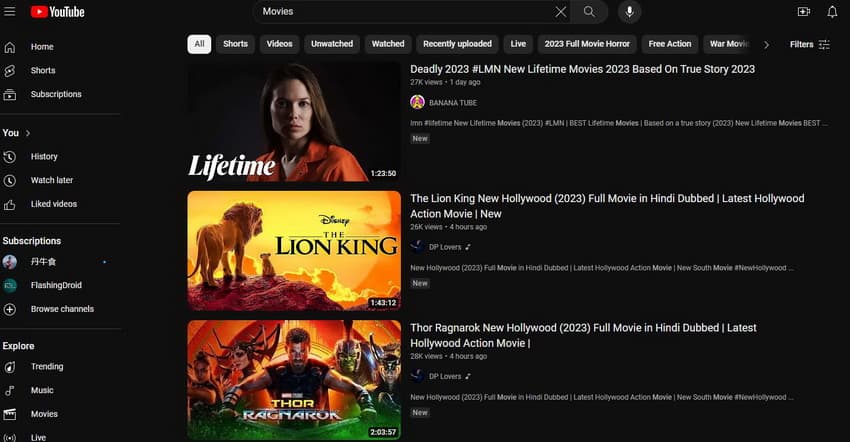Click DP Lovers avatar under Lion King
The width and height of the screenshot is (850, 442).
(417, 247)
